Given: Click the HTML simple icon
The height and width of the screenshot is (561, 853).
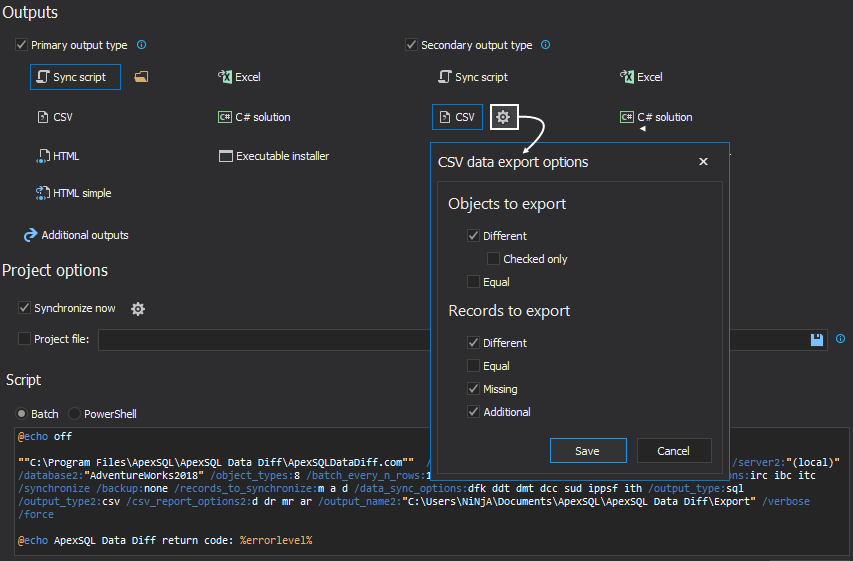Looking at the screenshot, I should (43, 193).
